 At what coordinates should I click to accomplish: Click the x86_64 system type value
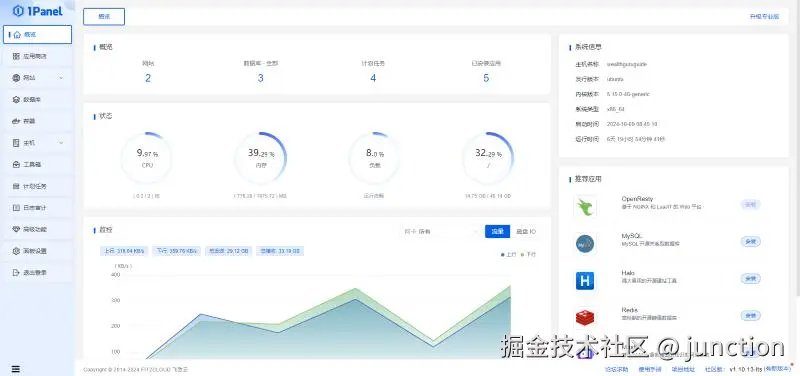[x=615, y=109]
